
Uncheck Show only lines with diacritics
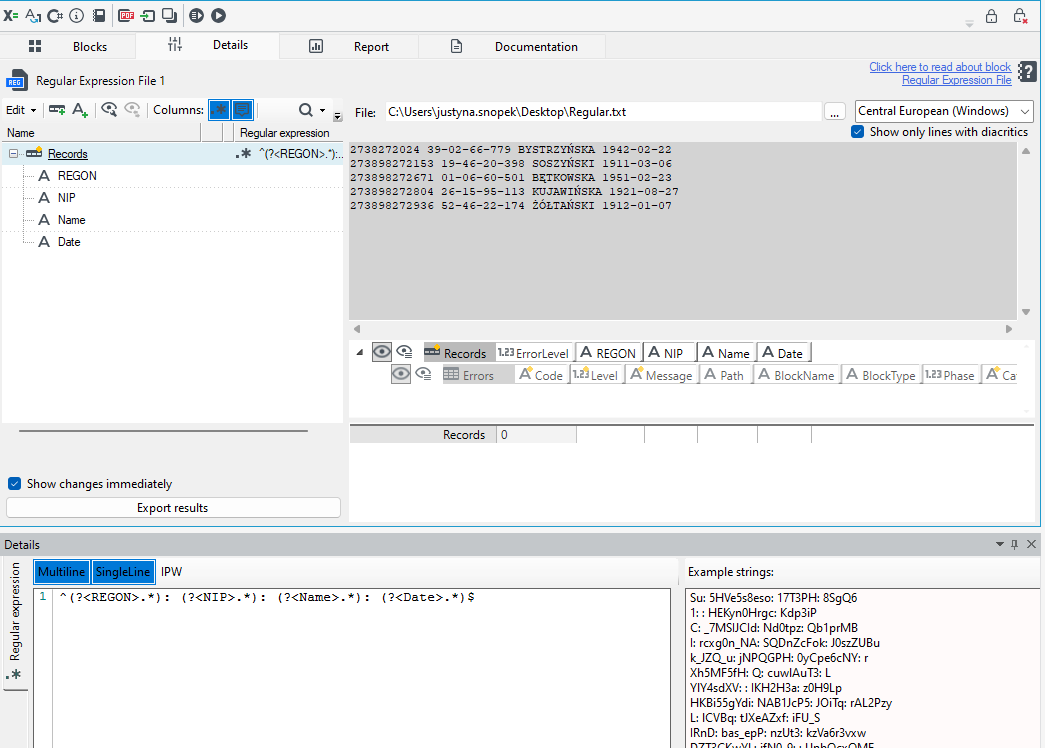tap(858, 132)
